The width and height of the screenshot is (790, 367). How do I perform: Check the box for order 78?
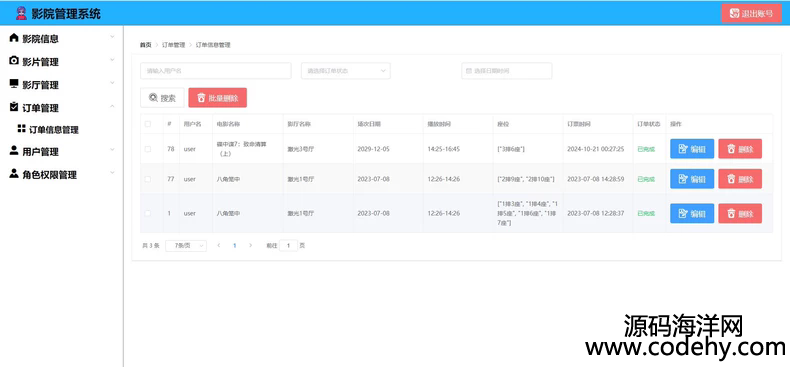[148, 149]
